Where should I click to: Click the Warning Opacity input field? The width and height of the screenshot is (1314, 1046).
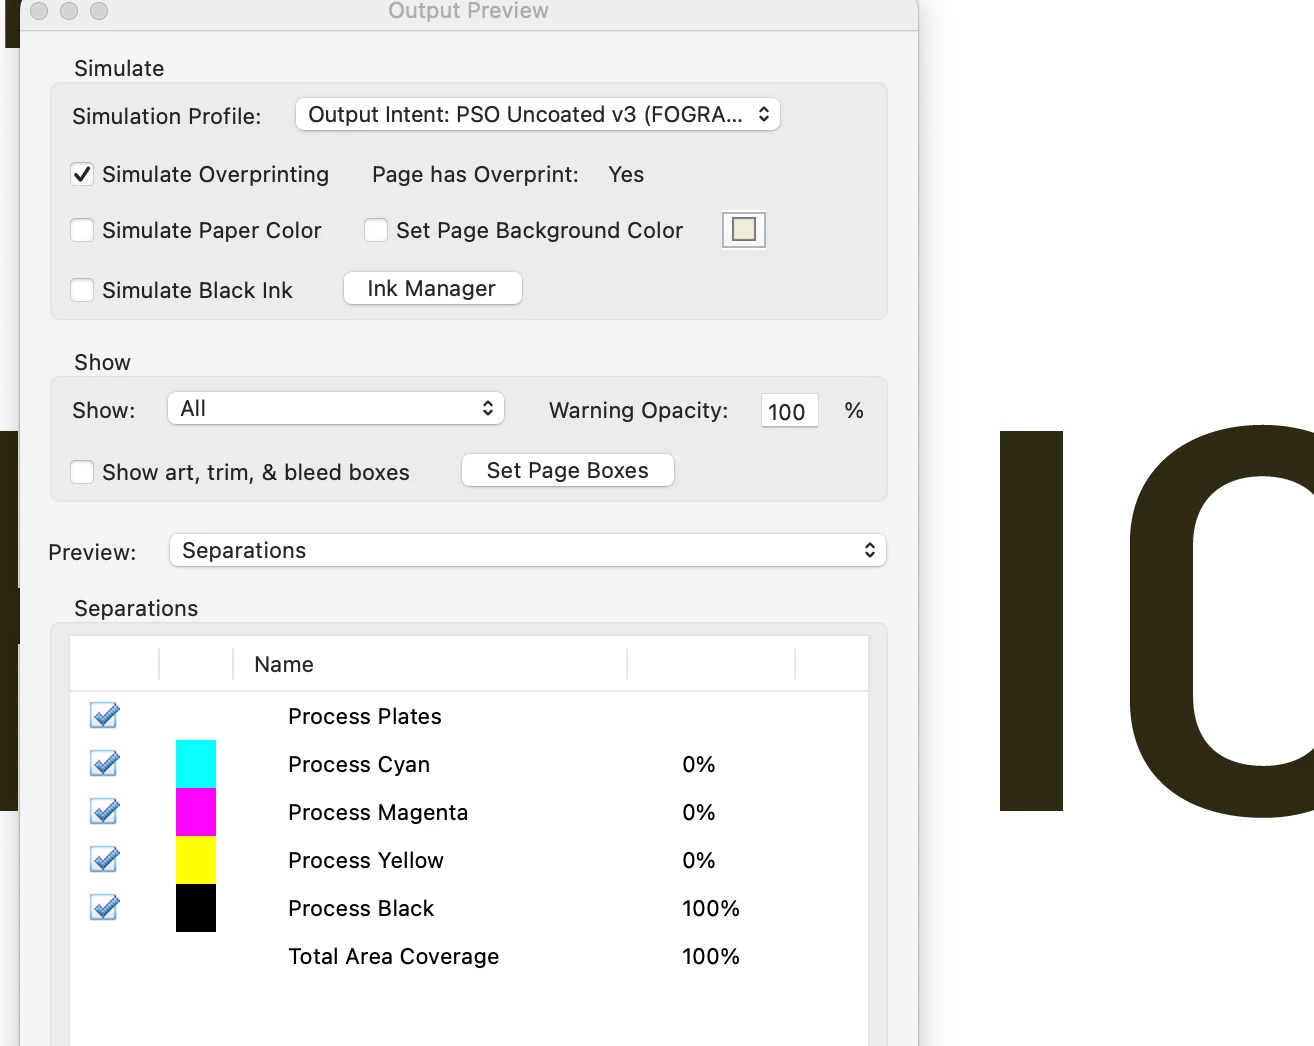pyautogui.click(x=790, y=411)
